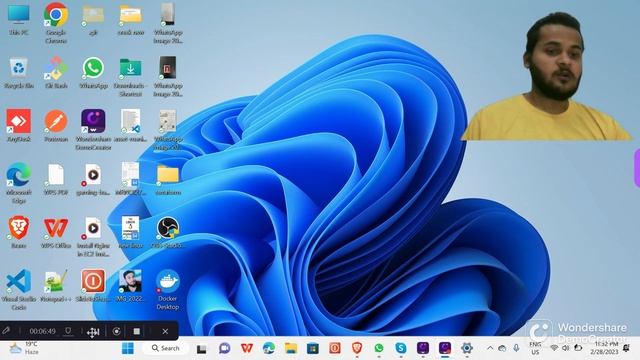Viewport: 640px width, 360px height.
Task: Launch Brave browser from the desktop
Action: coord(19,232)
